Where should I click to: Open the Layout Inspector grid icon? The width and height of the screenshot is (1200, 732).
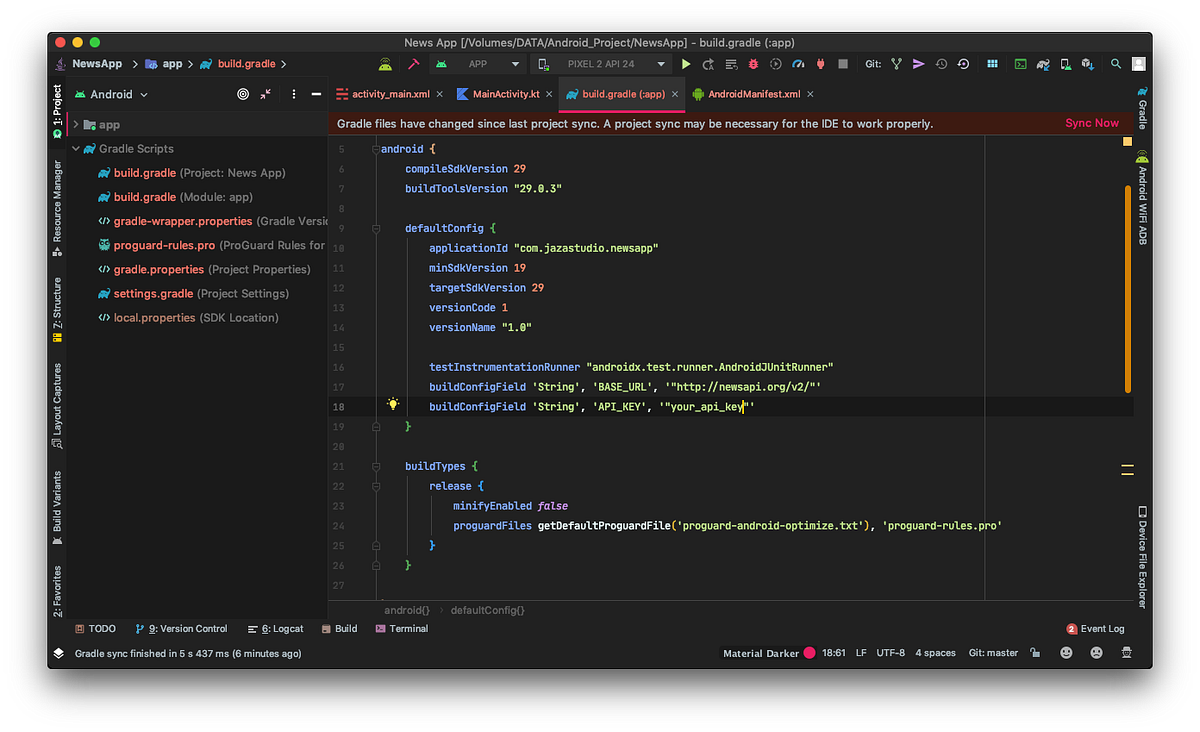pos(993,63)
